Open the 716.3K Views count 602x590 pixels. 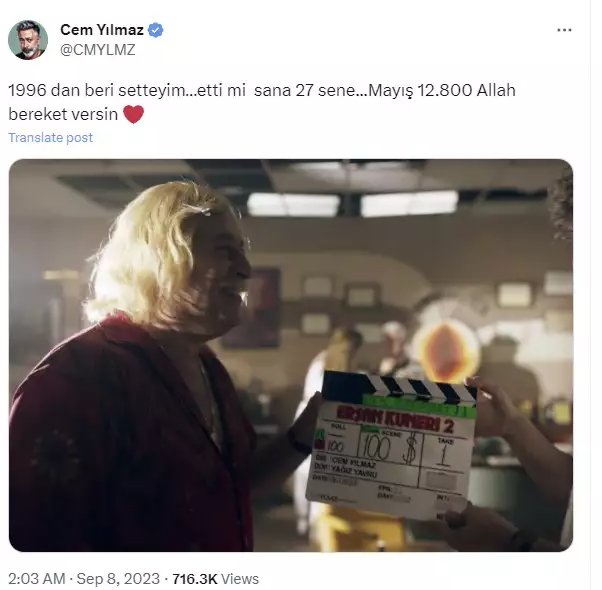point(215,579)
